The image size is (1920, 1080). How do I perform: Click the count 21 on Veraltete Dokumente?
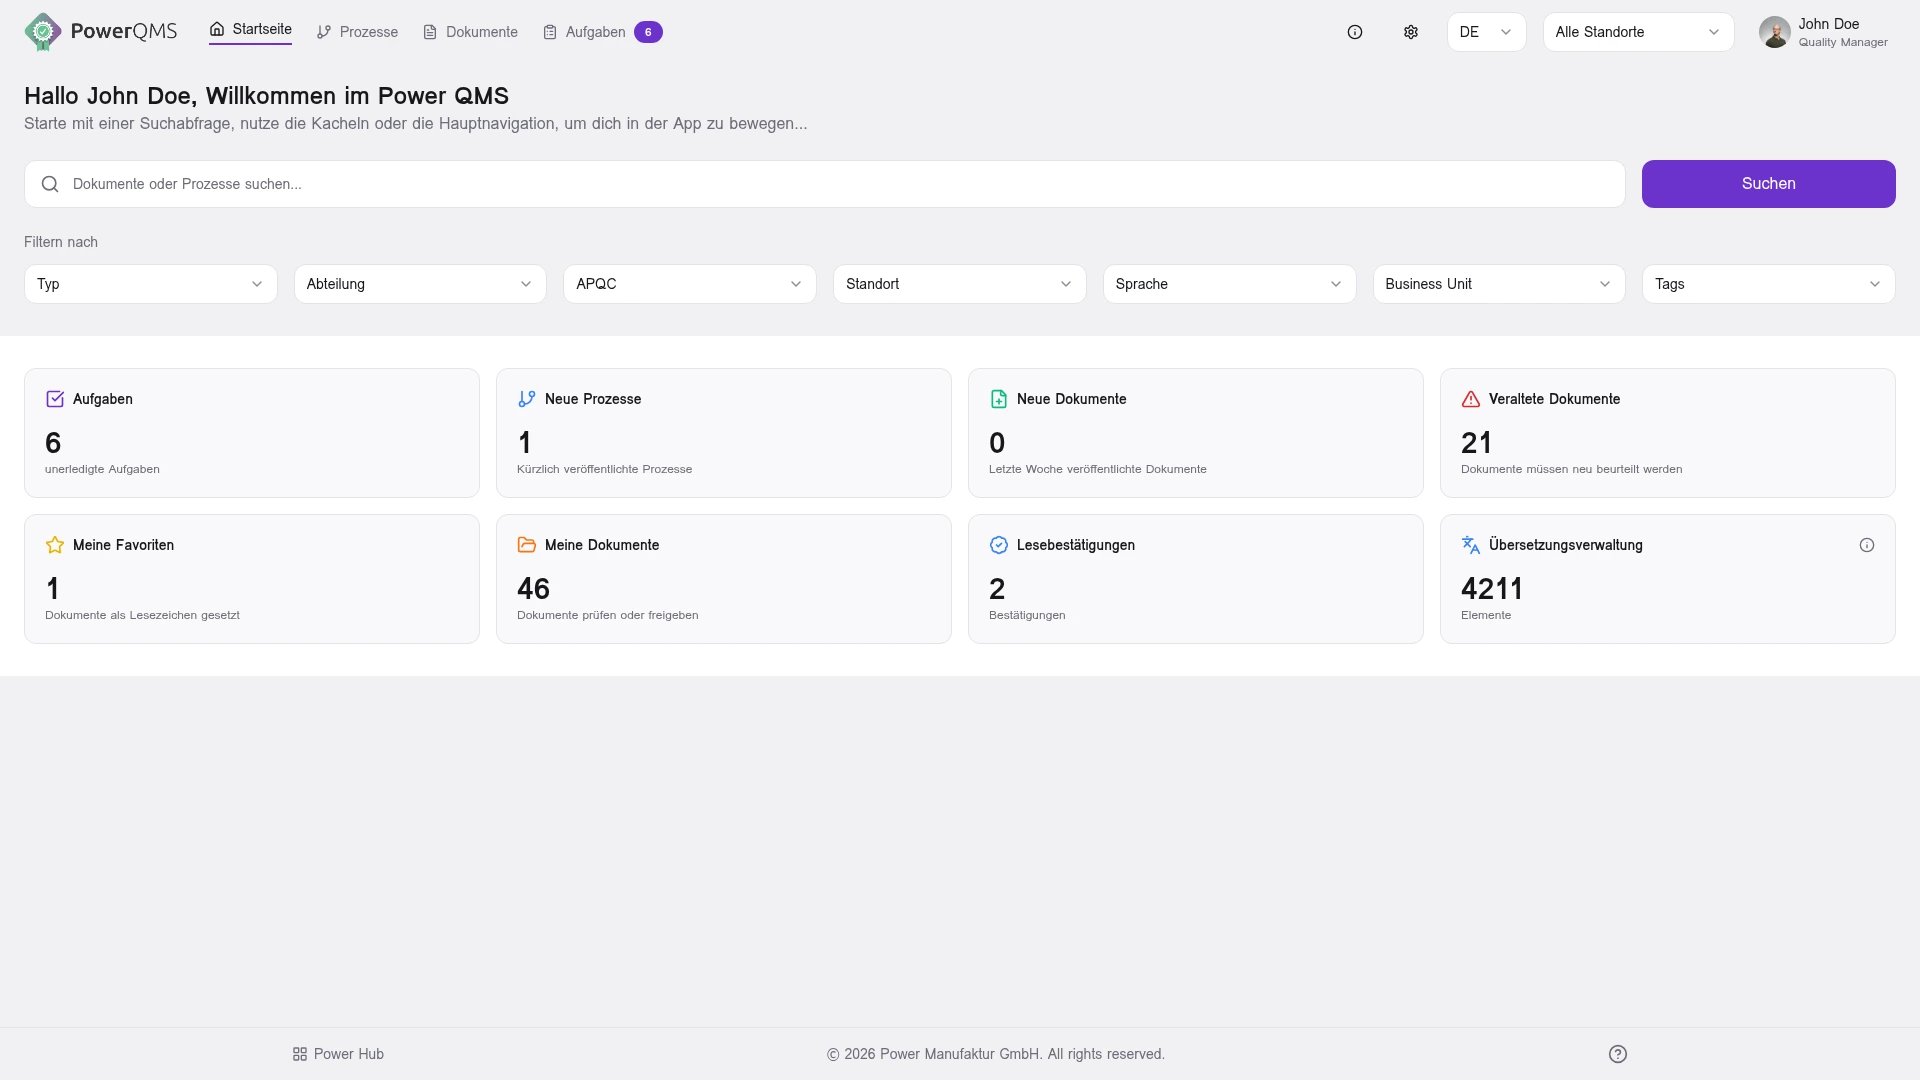(x=1476, y=443)
